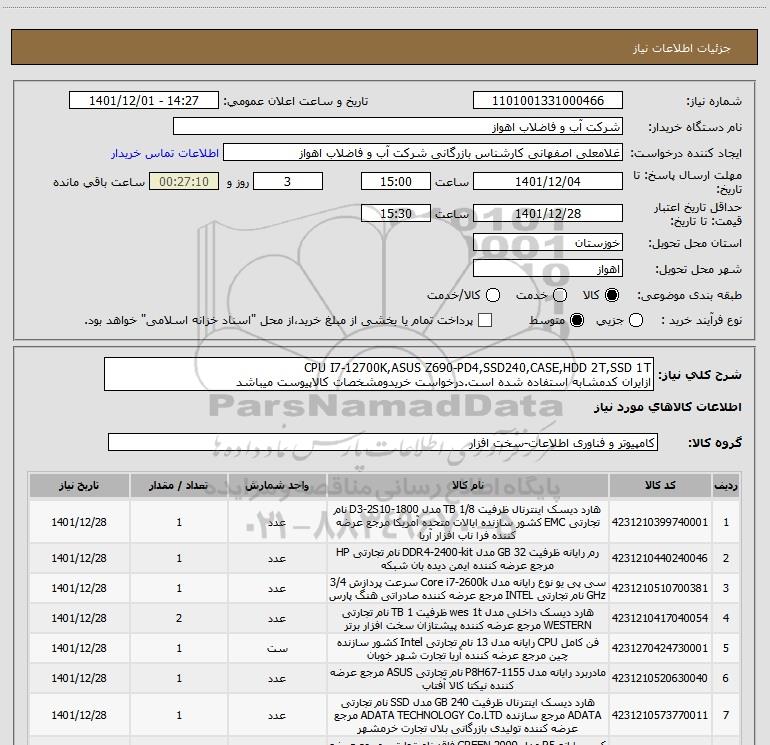Image resolution: width=770 pixels, height=745 pixels.
Task: Select the خدمت radio button
Action: [560, 295]
